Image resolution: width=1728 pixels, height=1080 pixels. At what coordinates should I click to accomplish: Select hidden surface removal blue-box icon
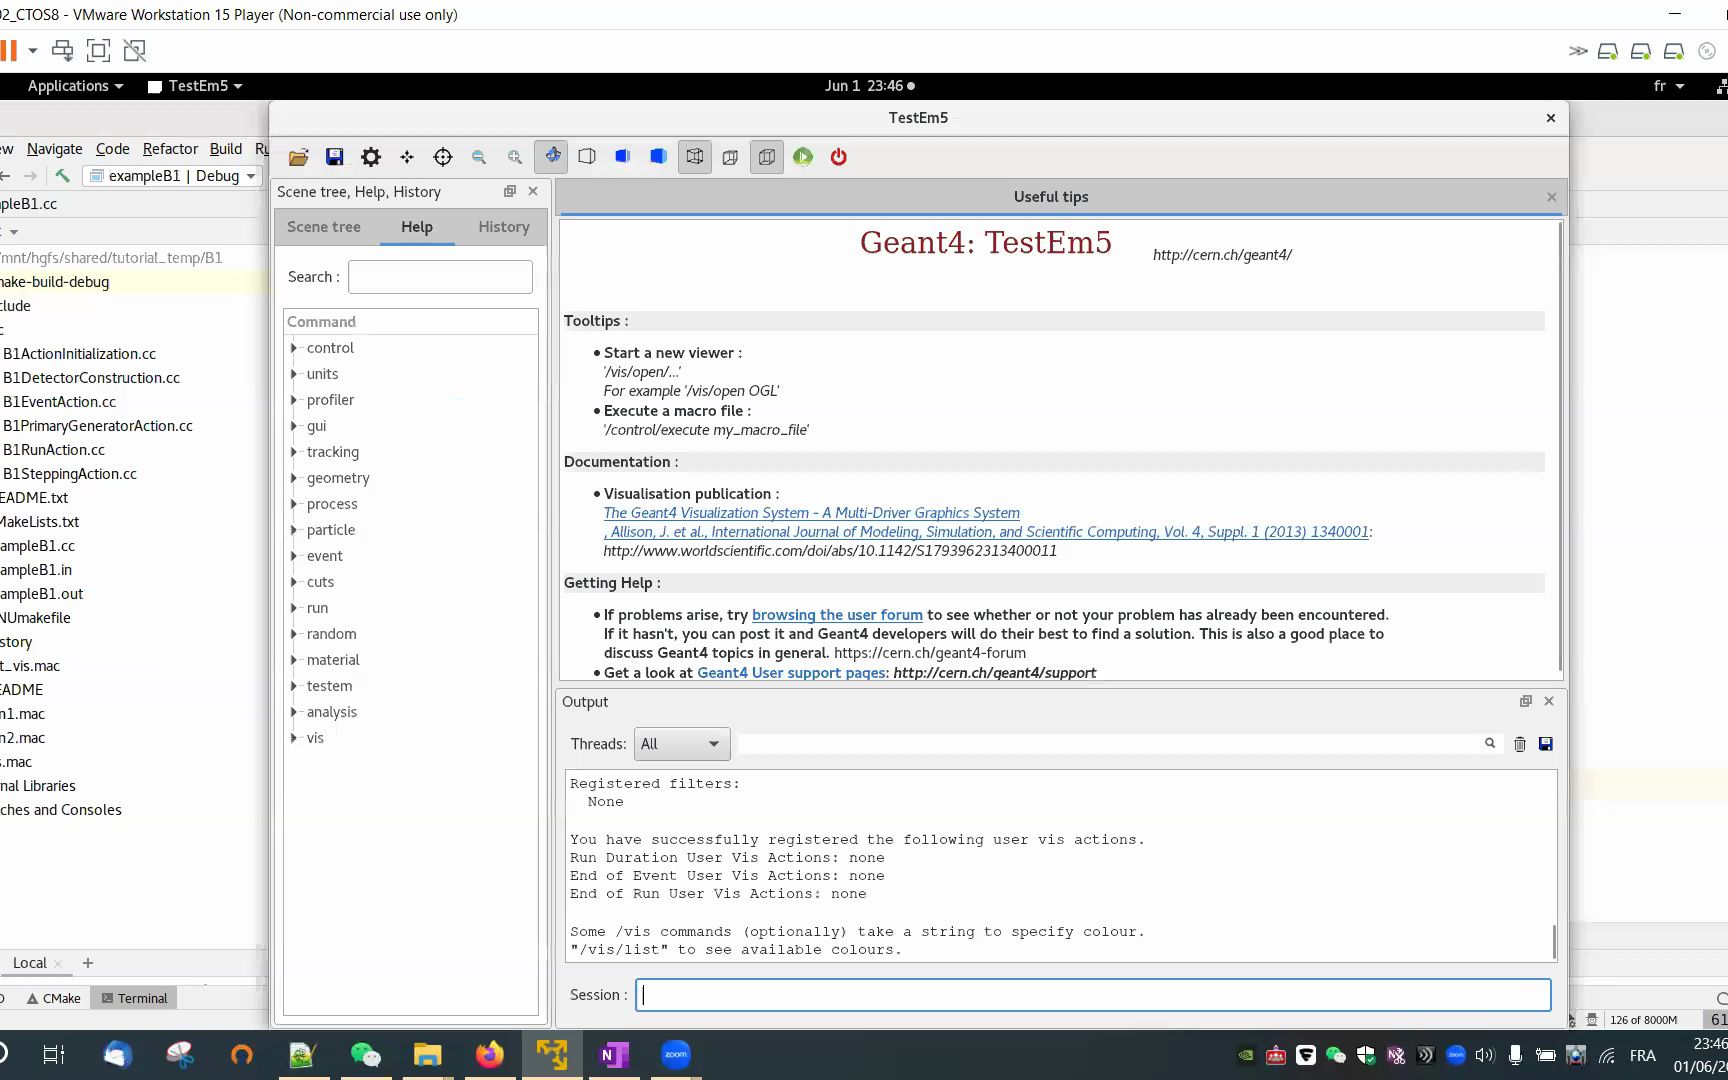click(623, 157)
